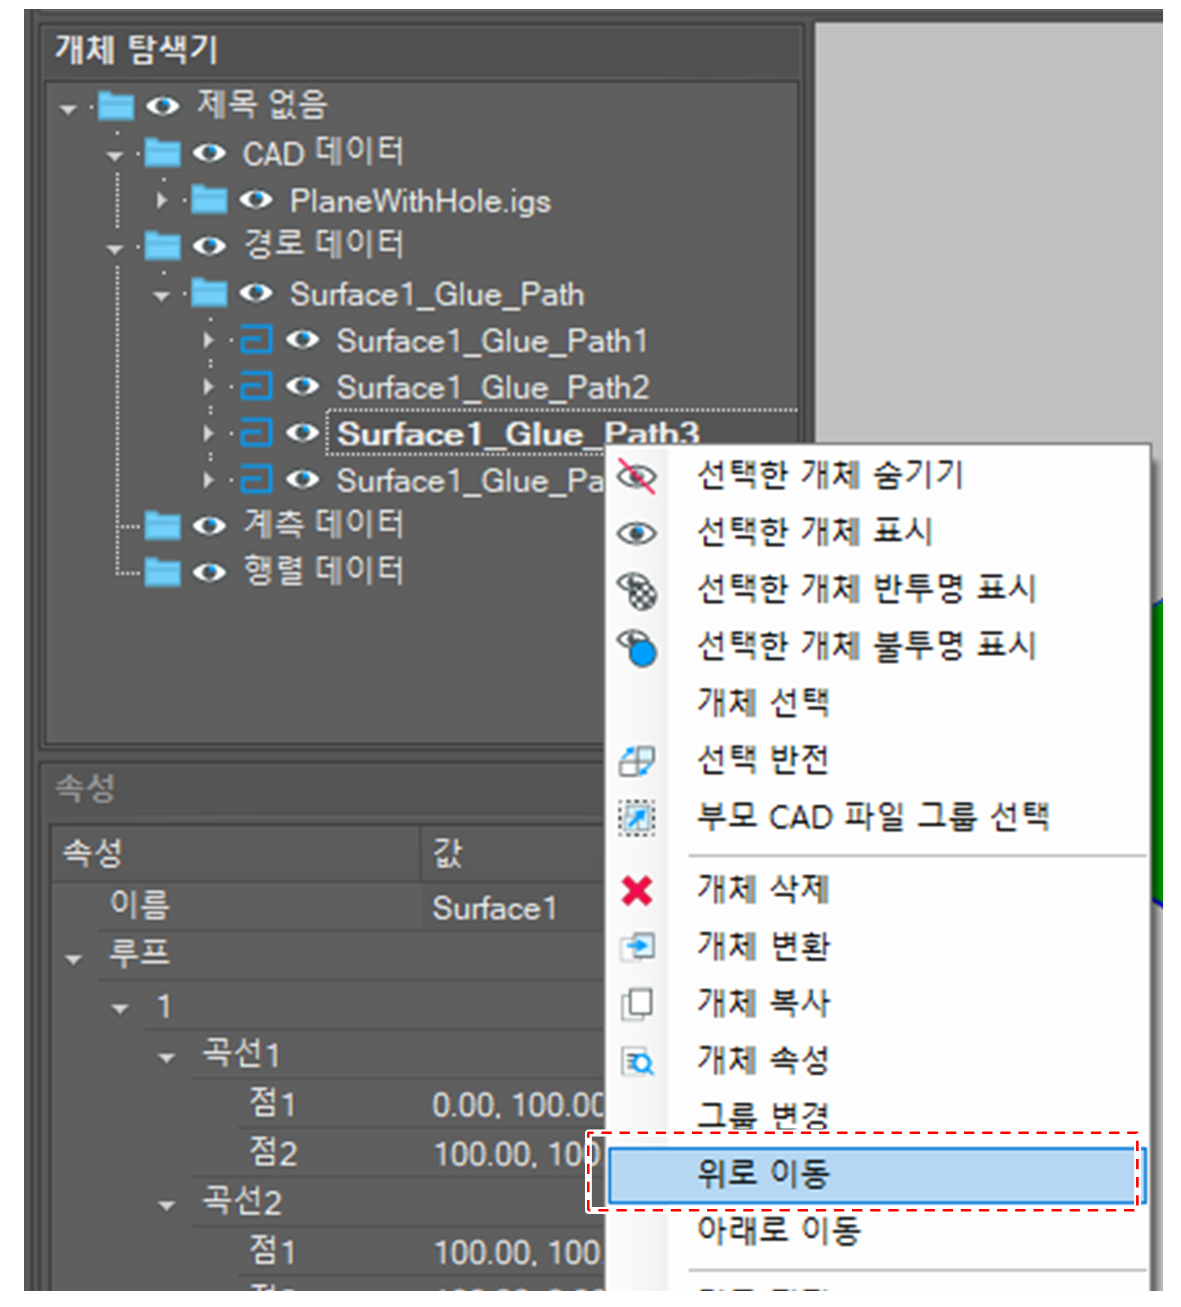The width and height of the screenshot is (1181, 1307).
Task: Choose 아래로 이동 menu entry
Action: (778, 1230)
